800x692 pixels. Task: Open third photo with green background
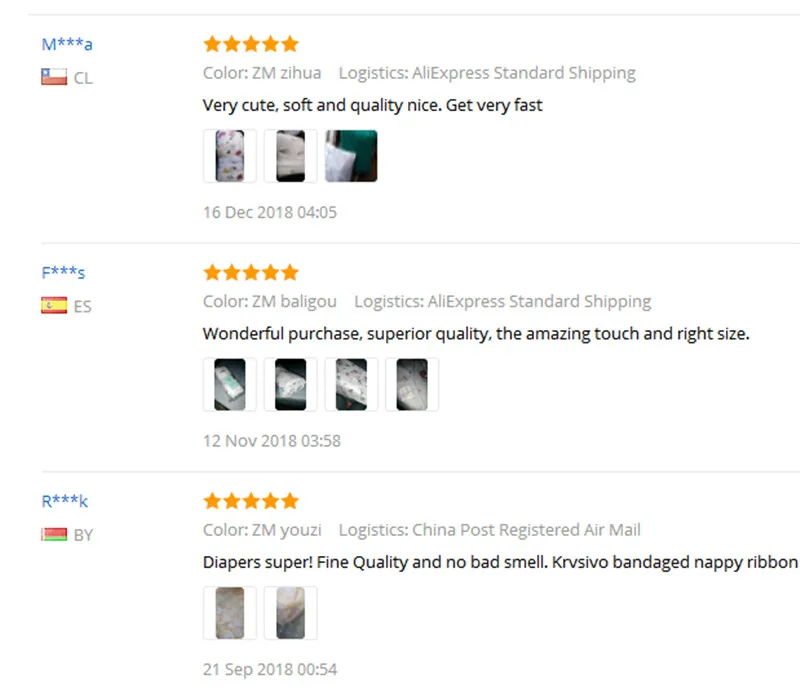point(351,156)
